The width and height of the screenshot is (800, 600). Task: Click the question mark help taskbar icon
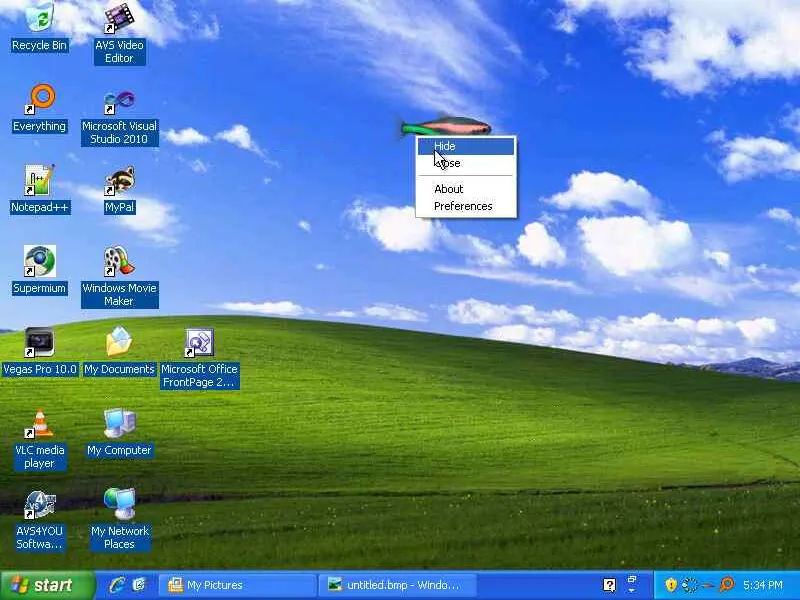point(609,585)
